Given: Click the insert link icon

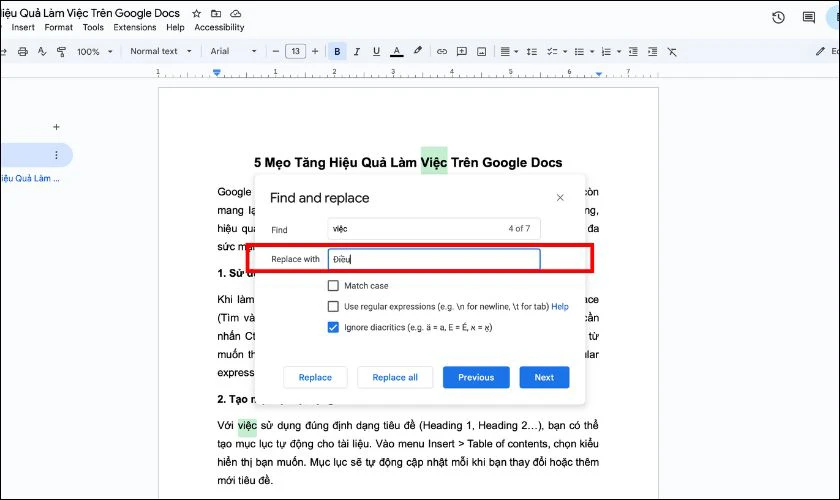Looking at the screenshot, I should pos(441,51).
